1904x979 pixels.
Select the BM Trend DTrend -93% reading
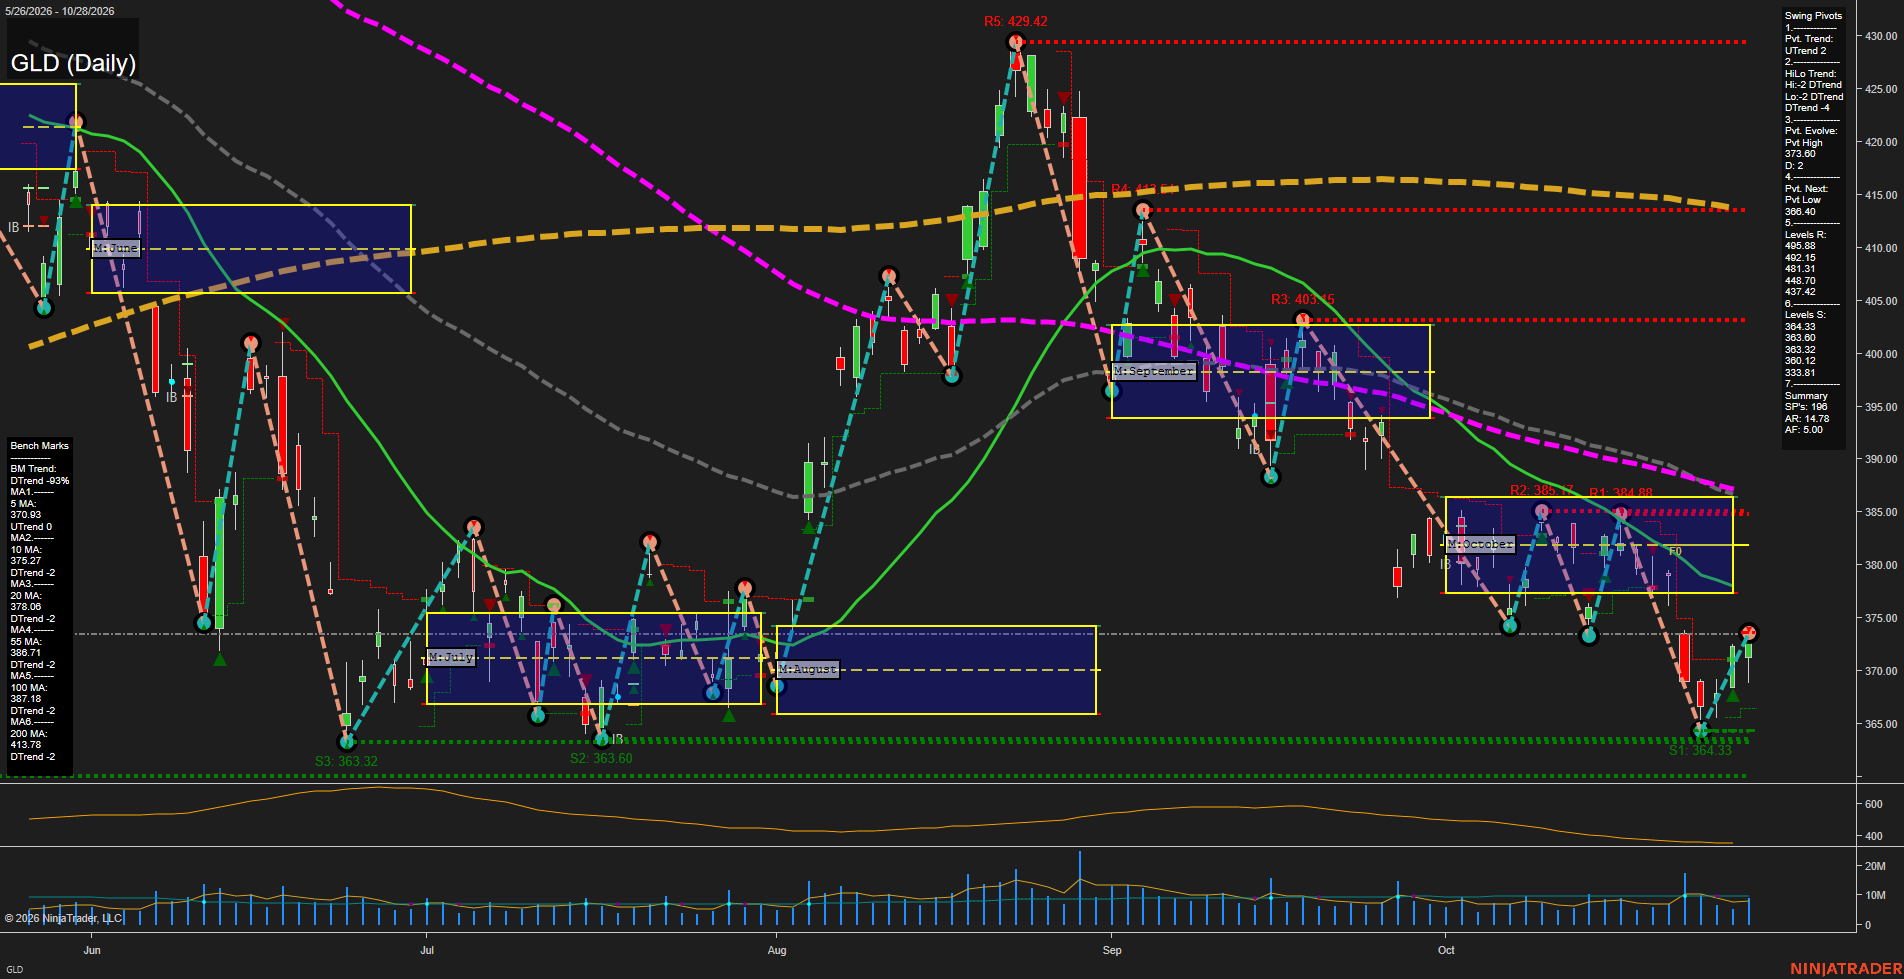click(40, 475)
